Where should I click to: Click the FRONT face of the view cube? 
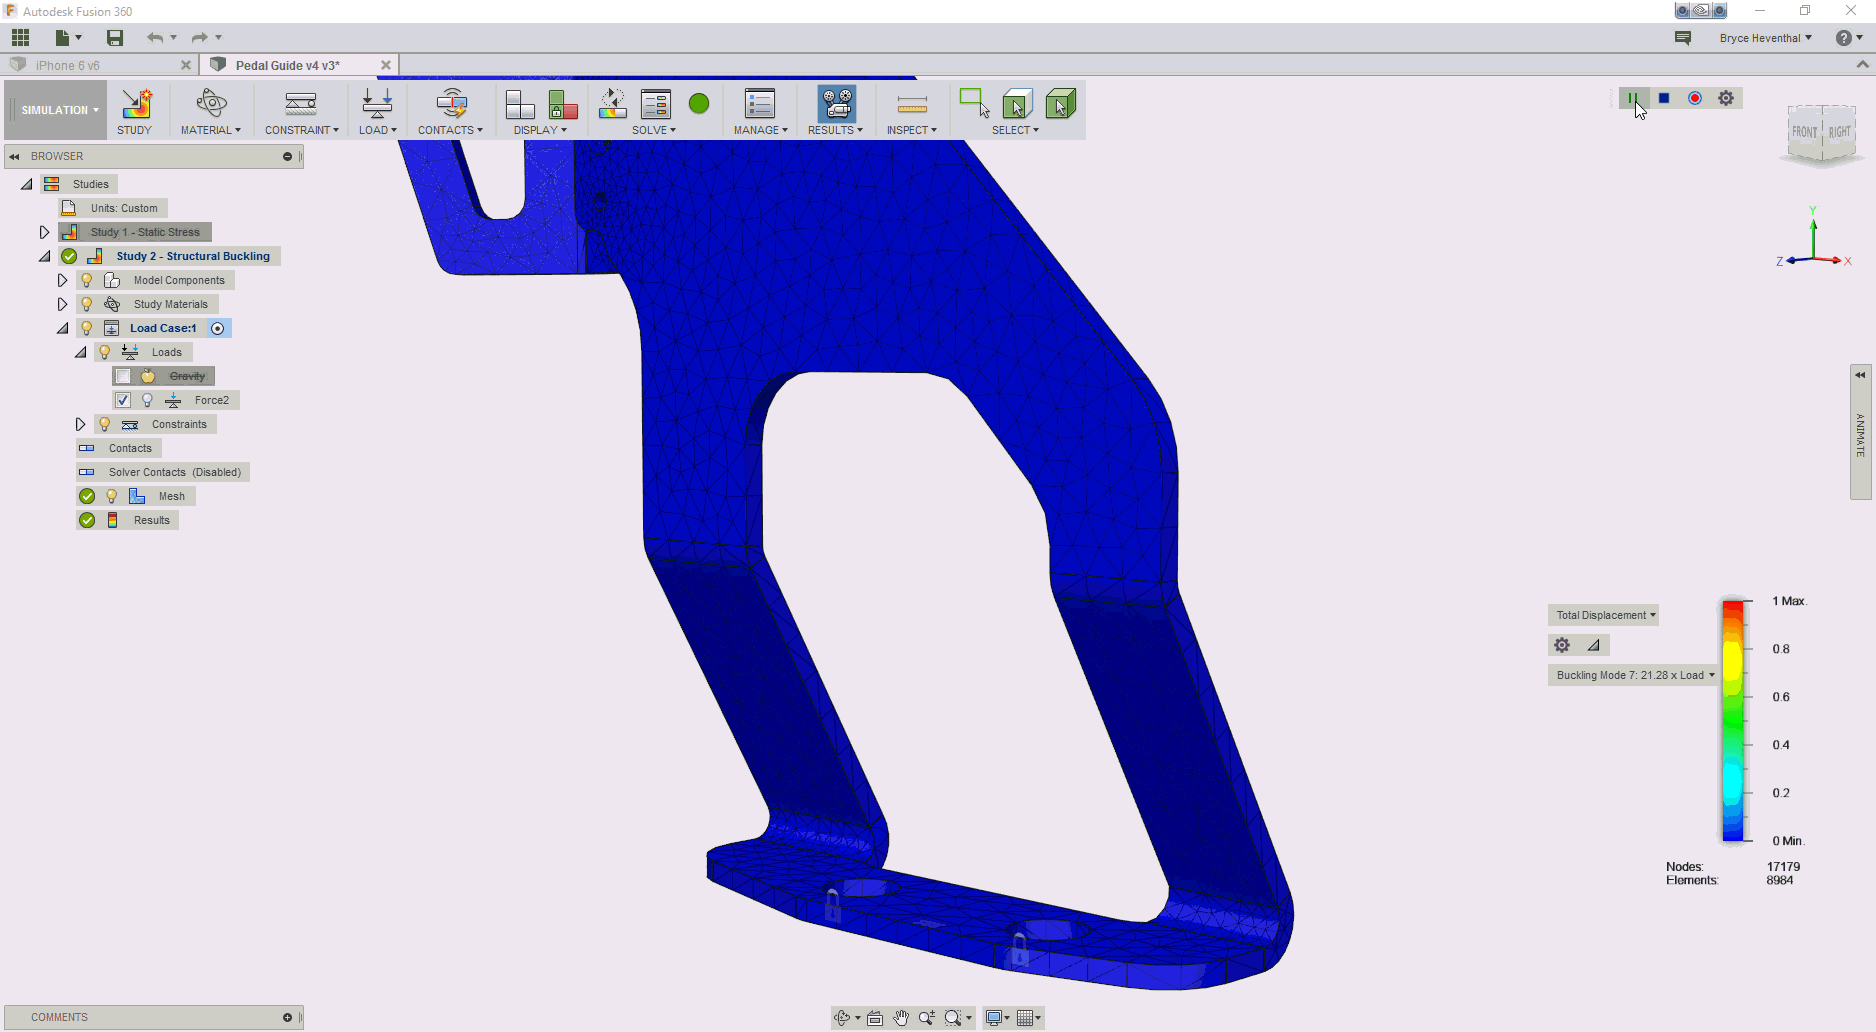click(1805, 132)
